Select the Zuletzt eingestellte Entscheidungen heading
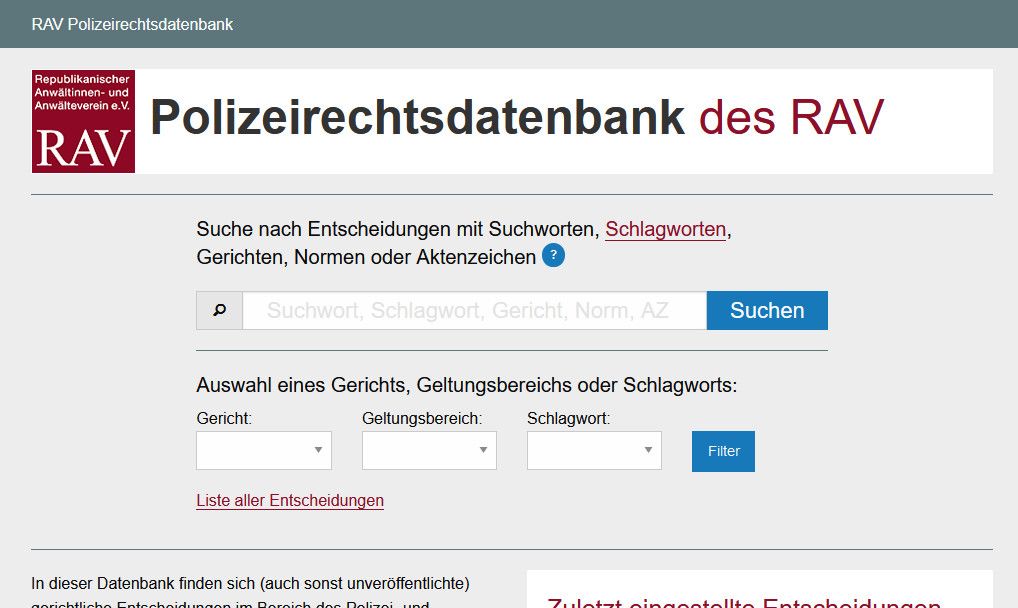The image size is (1018, 608). 744,602
